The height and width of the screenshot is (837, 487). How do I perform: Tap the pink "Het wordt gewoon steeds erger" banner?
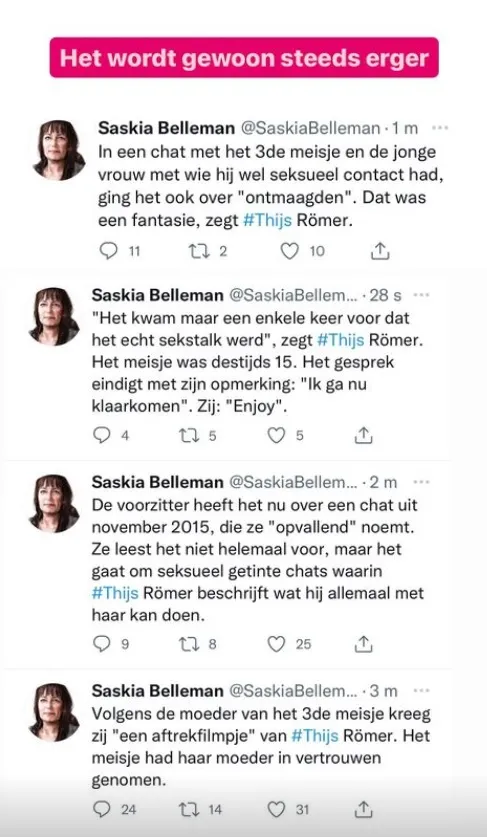tap(244, 58)
